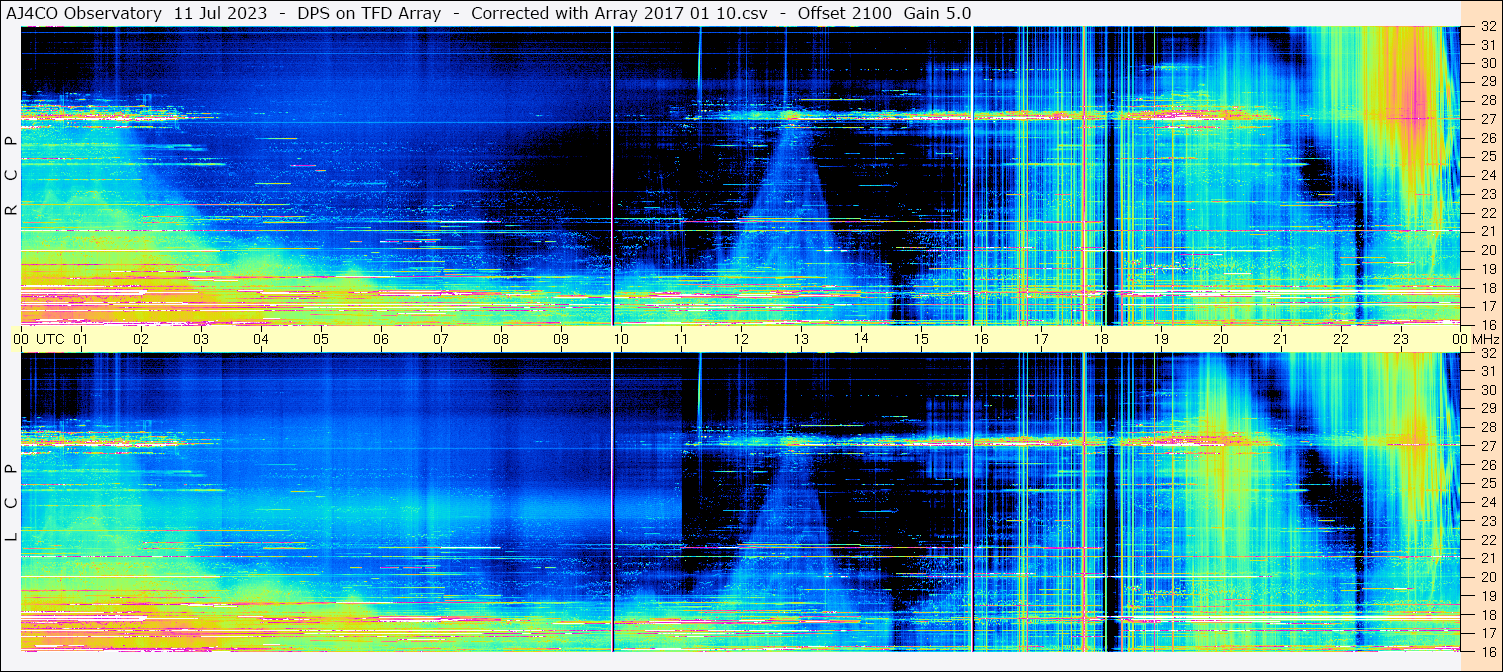The width and height of the screenshot is (1503, 672).
Task: Select the 09 hour mark on UTC axis
Action: (x=561, y=339)
